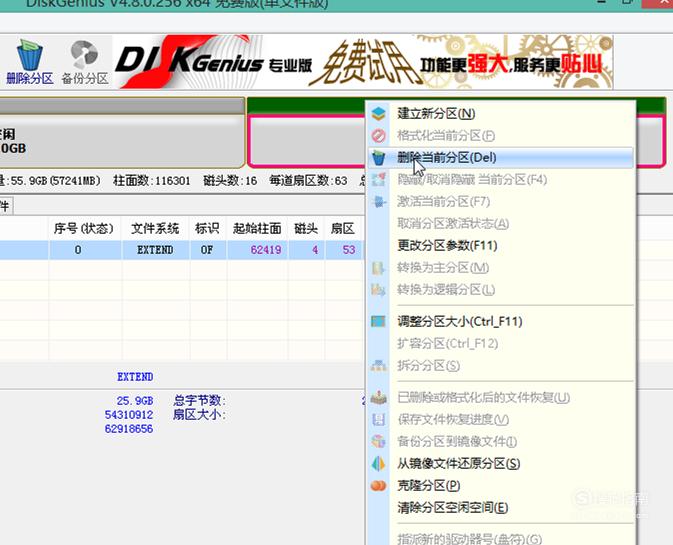
Task: Click the 转换为主分区 icon
Action: tap(378, 268)
